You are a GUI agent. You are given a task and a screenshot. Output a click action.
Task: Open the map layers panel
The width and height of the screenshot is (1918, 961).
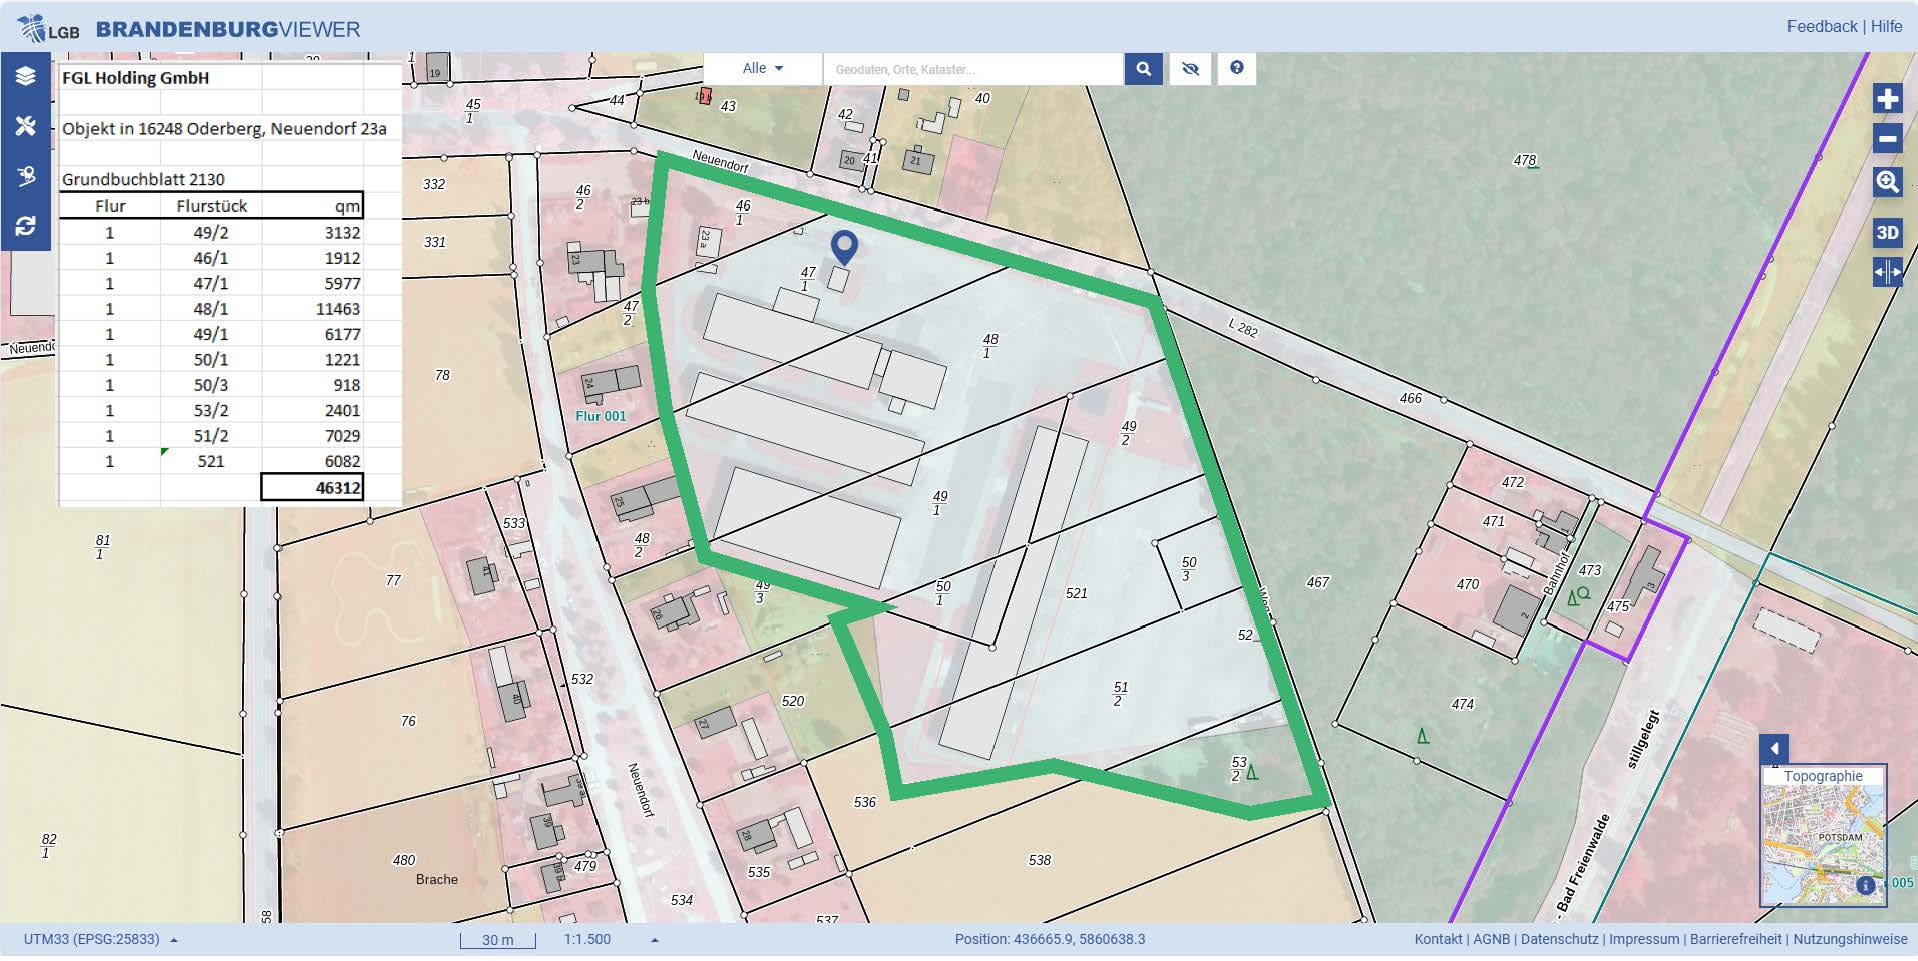[26, 76]
